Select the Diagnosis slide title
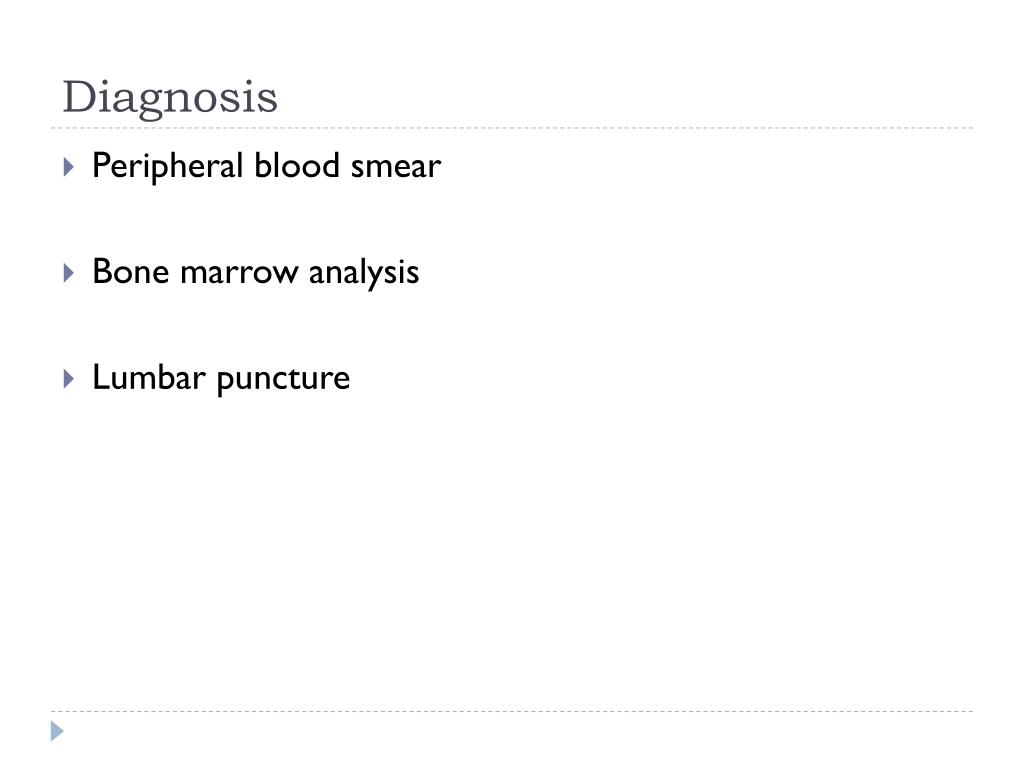 click(170, 97)
